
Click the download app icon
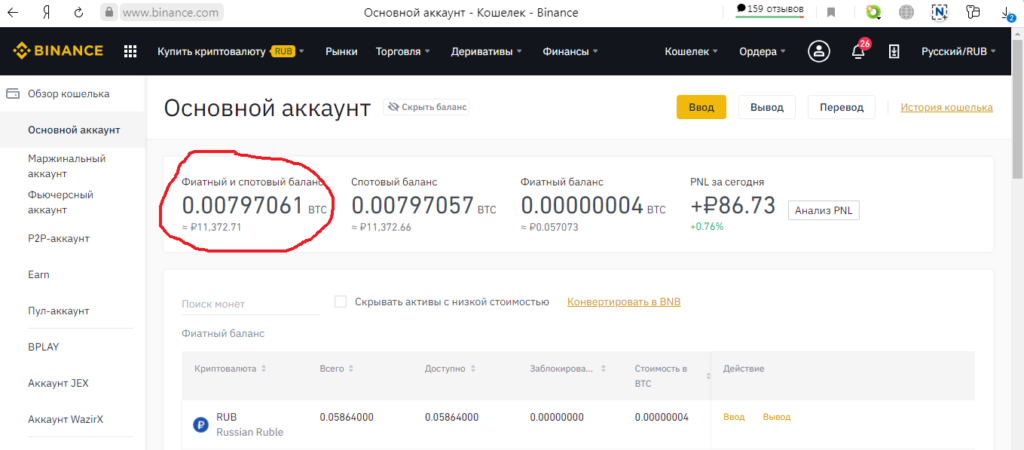pos(894,51)
